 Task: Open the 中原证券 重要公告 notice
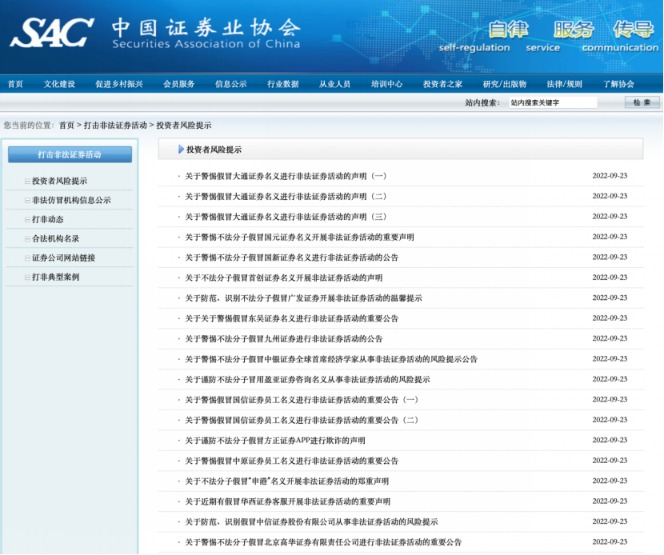click(x=292, y=461)
